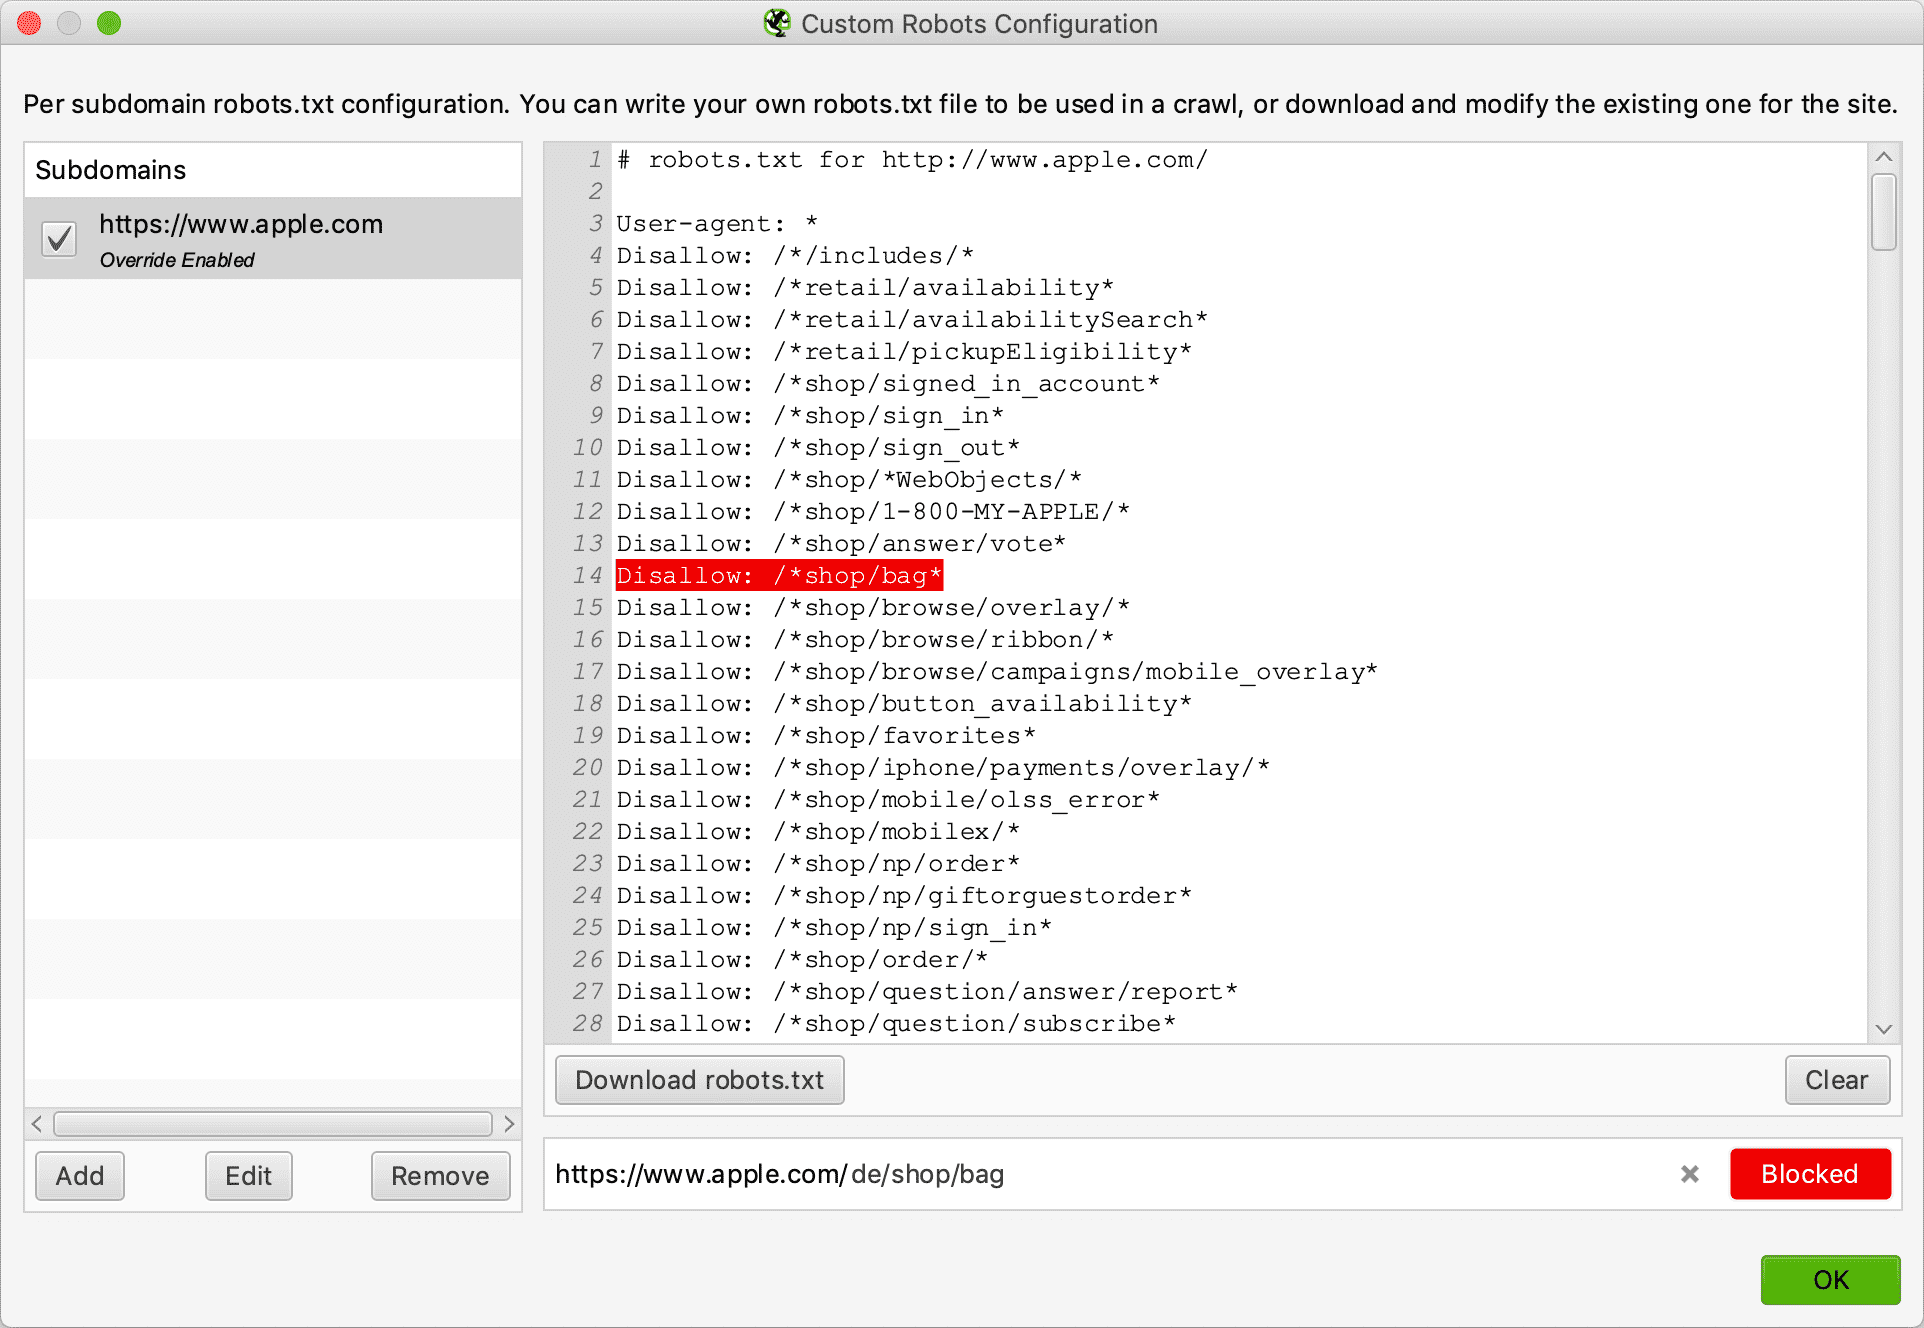Click line Disallow: /*shop/browse/ribbon/*

[865, 640]
